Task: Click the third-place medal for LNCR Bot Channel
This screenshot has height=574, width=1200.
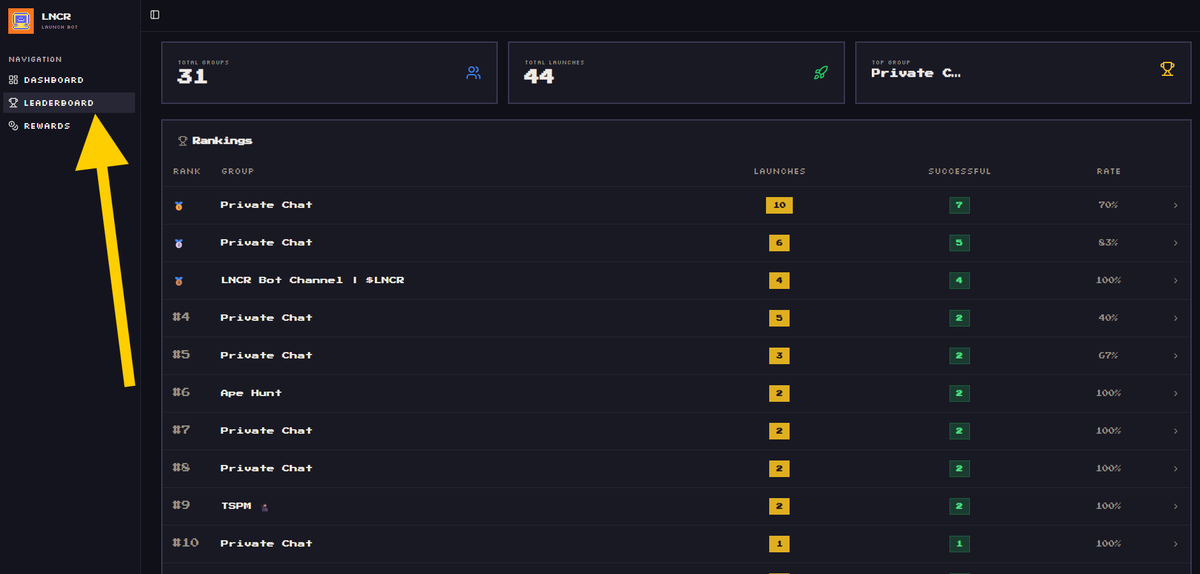Action: coord(179,281)
